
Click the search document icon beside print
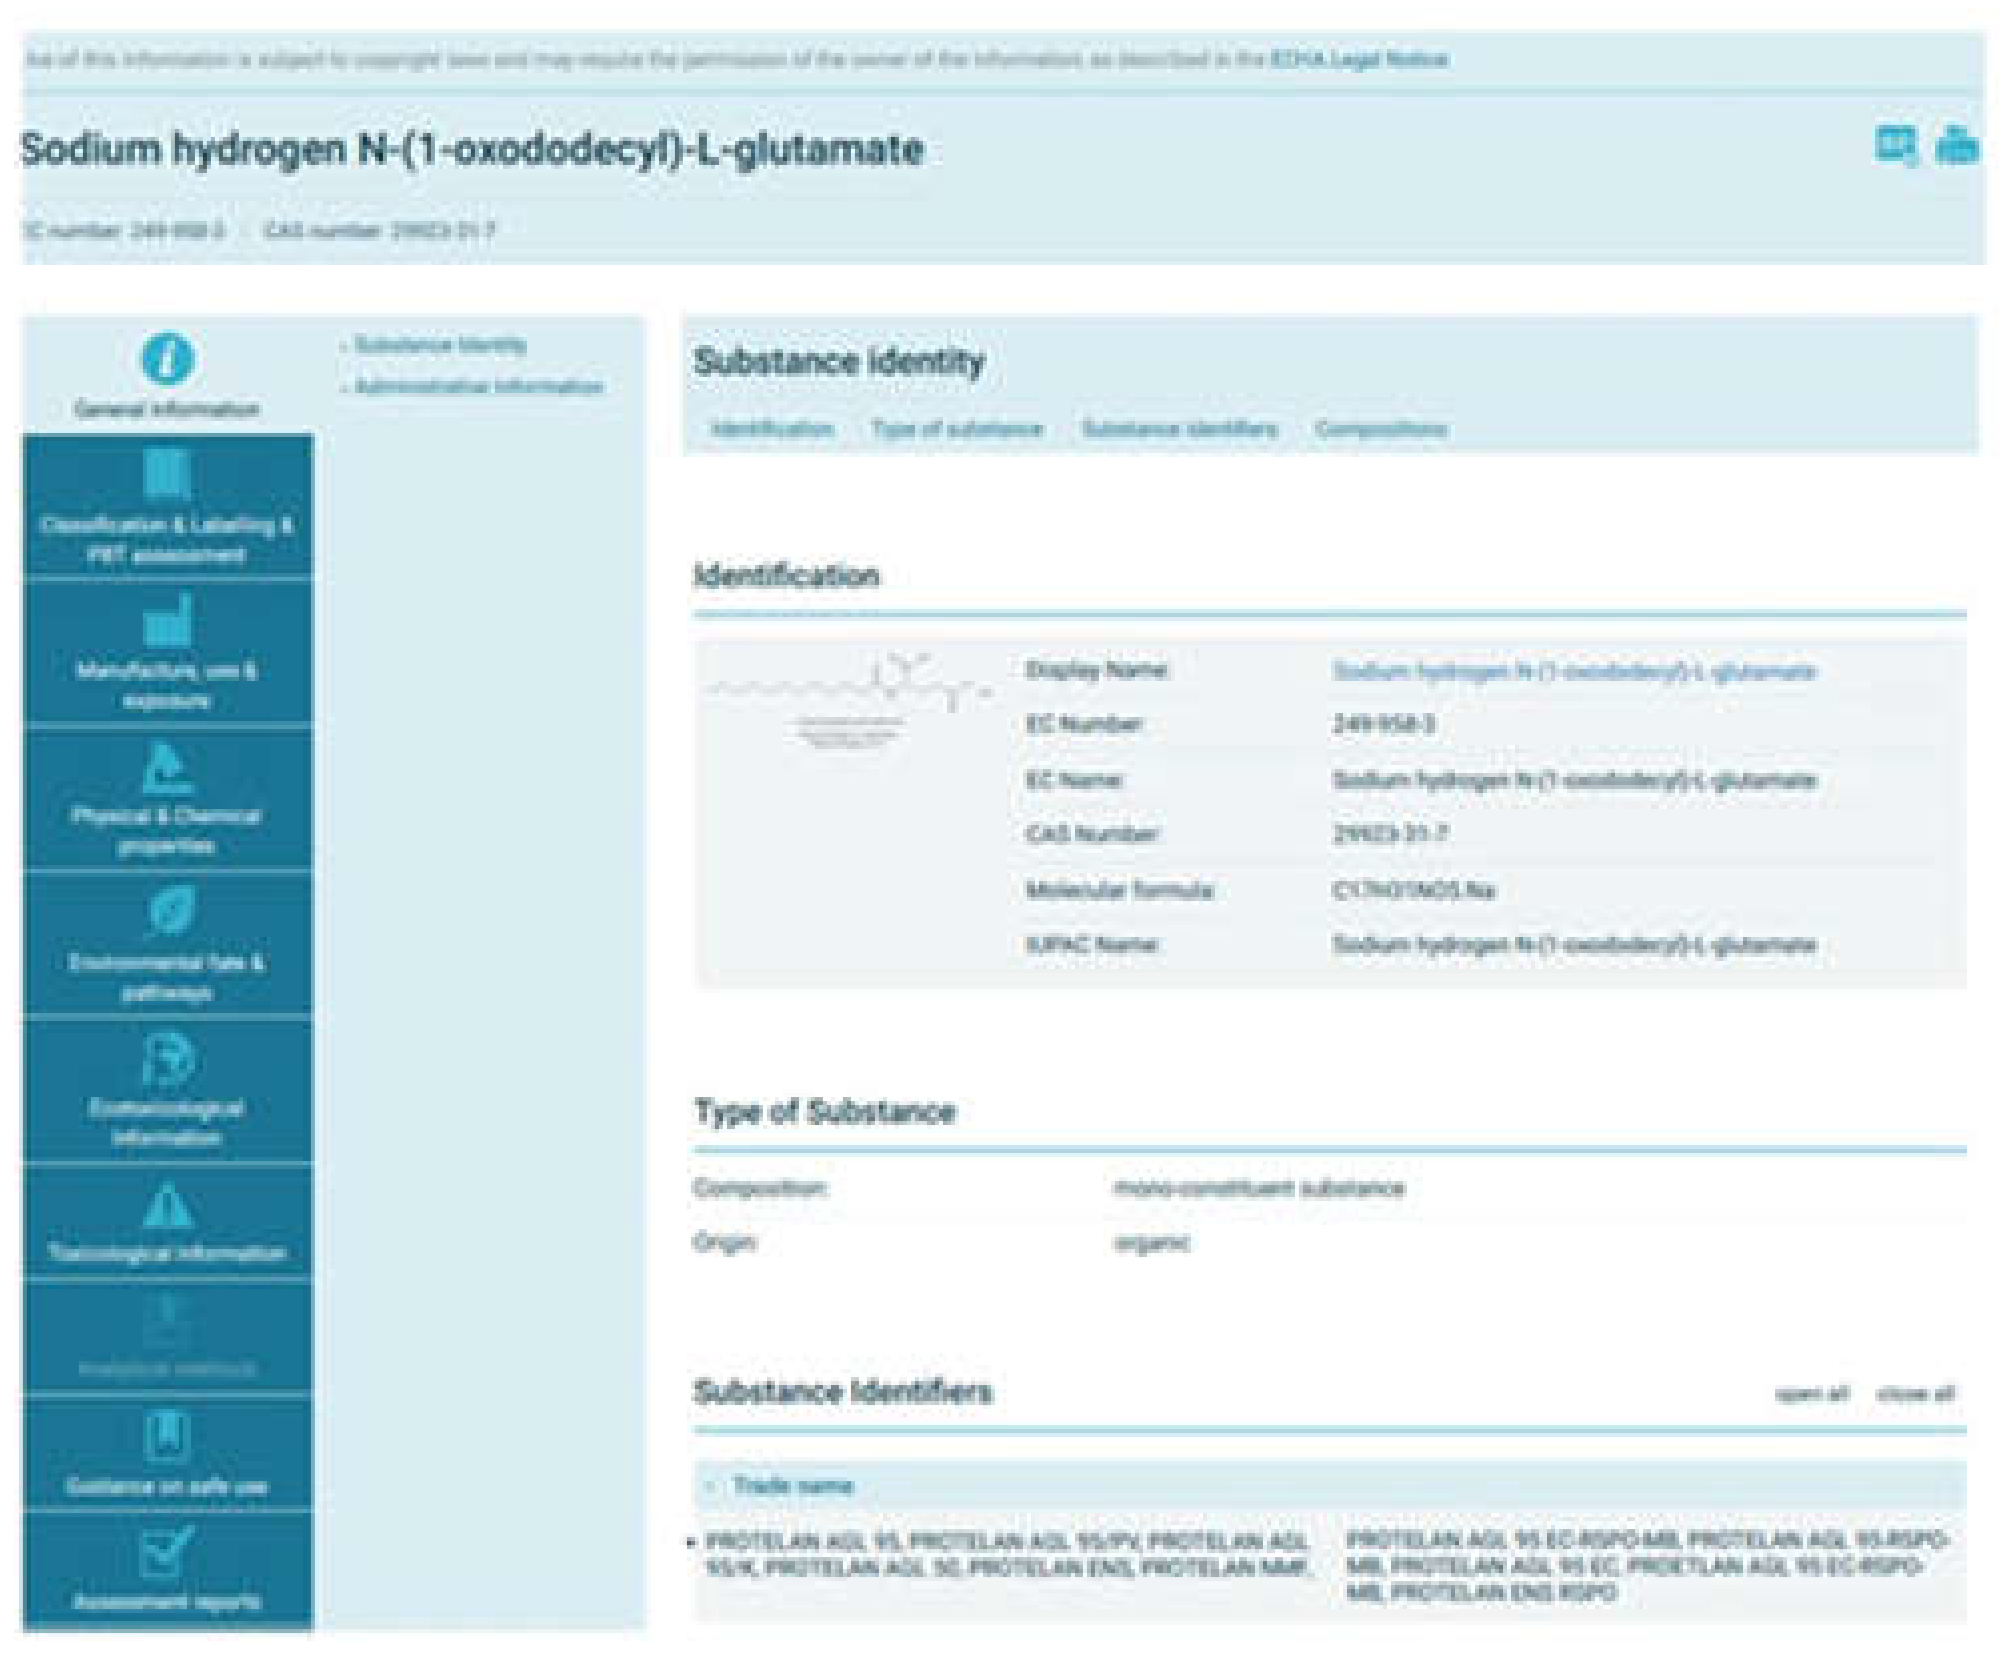tap(1895, 146)
